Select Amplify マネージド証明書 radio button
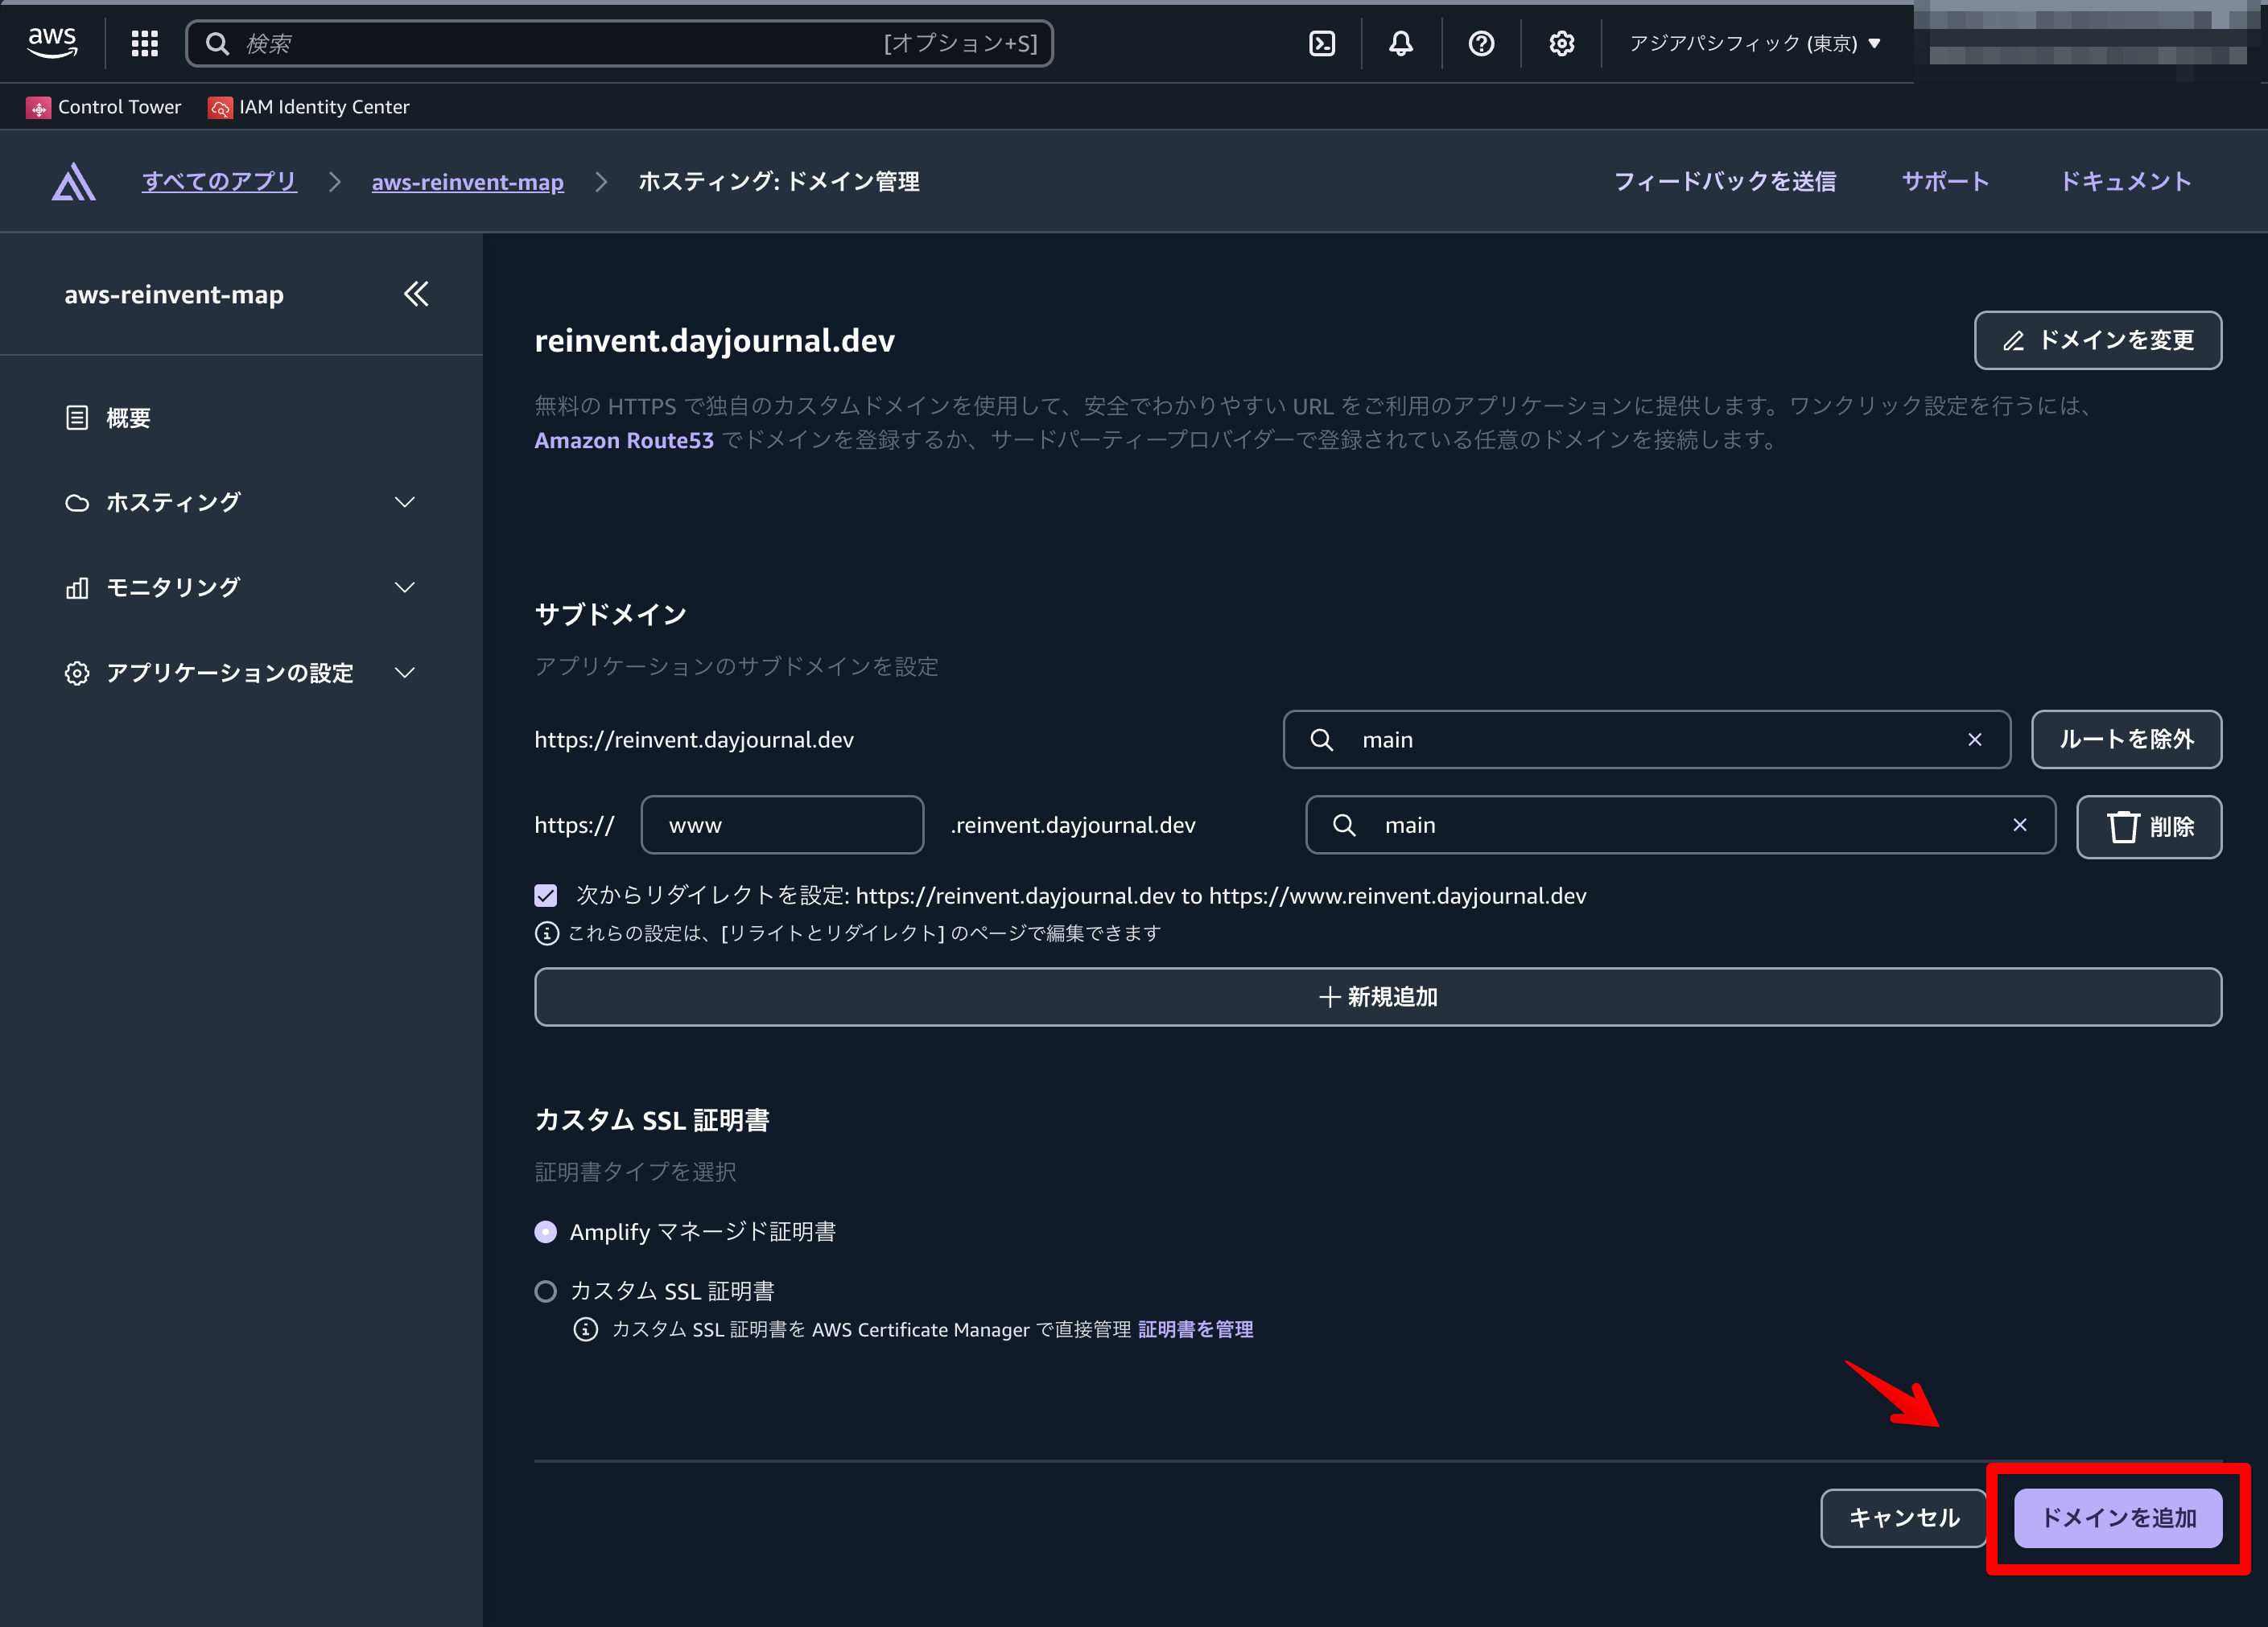This screenshot has height=1627, width=2268. (x=546, y=1232)
